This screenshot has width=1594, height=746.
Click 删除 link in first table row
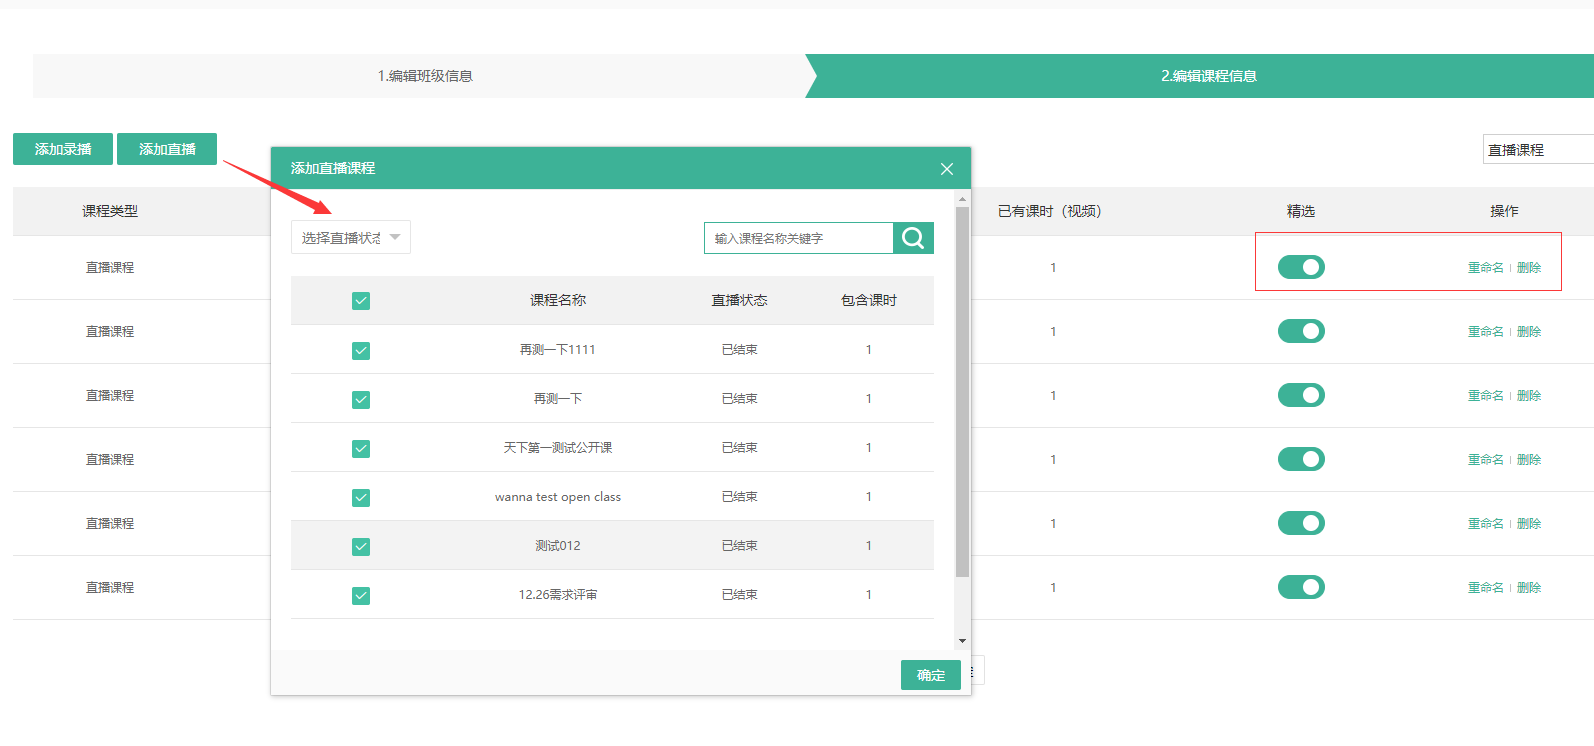pos(1529,268)
